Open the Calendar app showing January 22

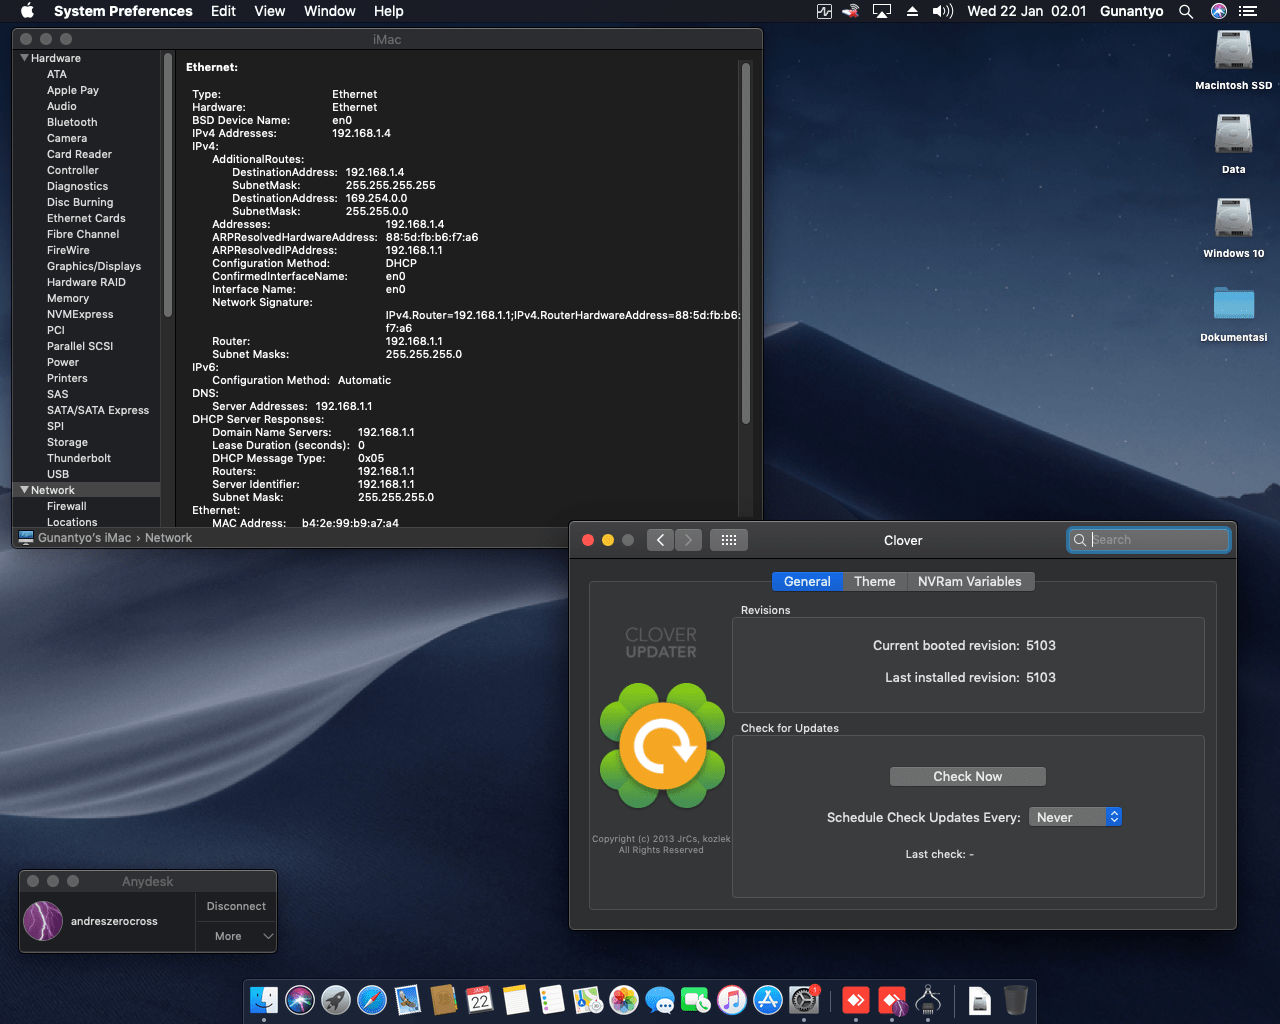[480, 1000]
